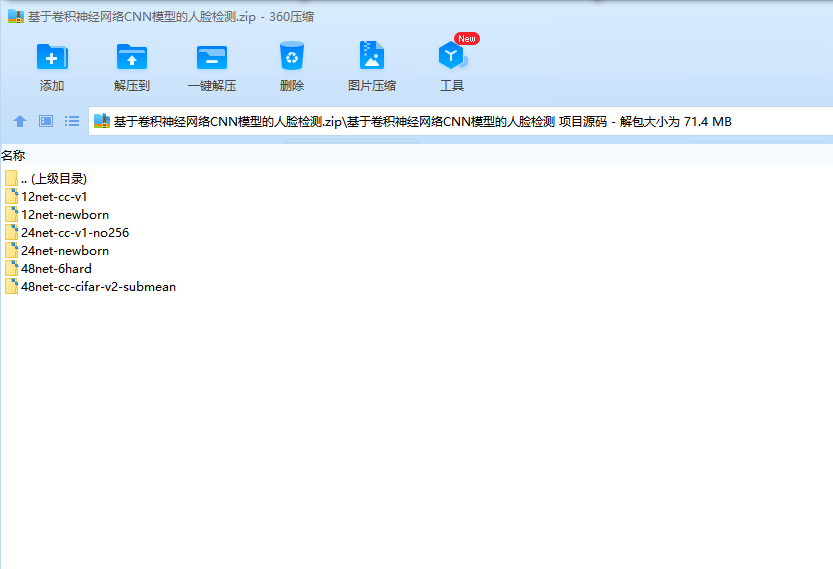
Task: Go up one level with the arrow icon
Action: coord(20,121)
